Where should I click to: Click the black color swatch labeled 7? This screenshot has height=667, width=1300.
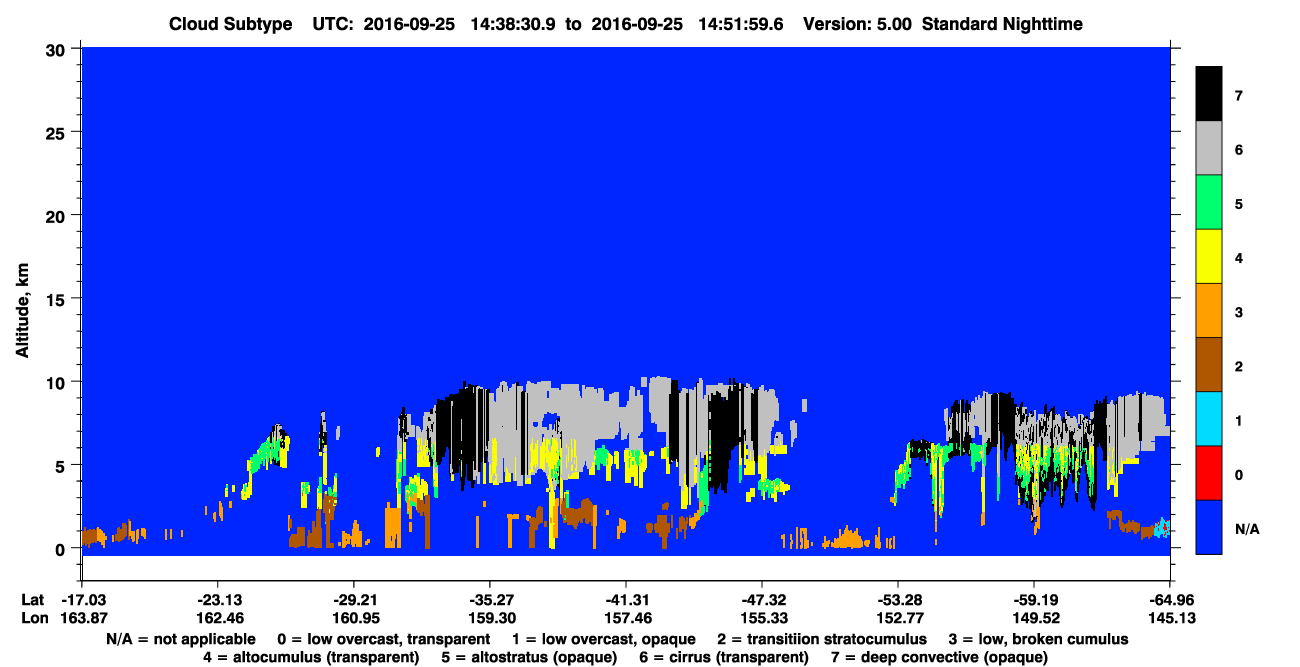[1209, 94]
